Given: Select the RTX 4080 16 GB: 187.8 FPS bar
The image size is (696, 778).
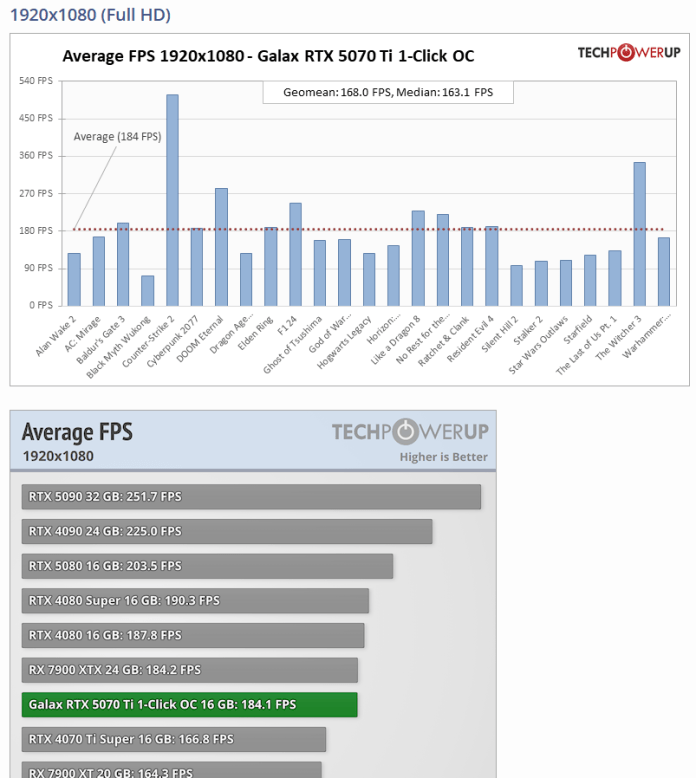Looking at the screenshot, I should pos(193,636).
